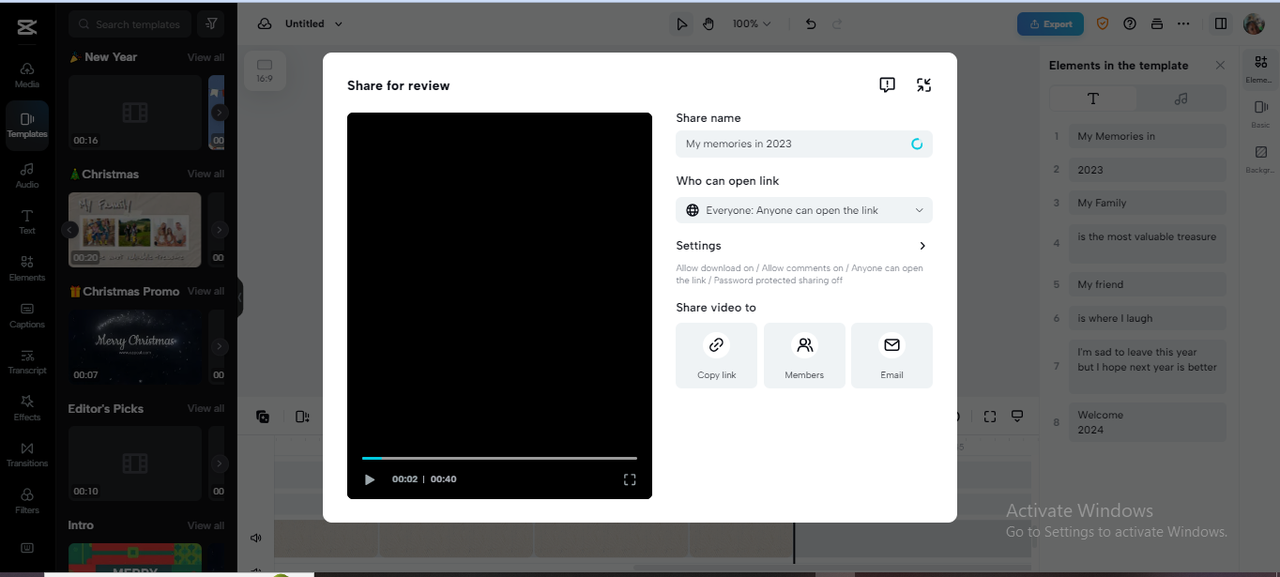Collapse the templates side panel

(x=240, y=297)
